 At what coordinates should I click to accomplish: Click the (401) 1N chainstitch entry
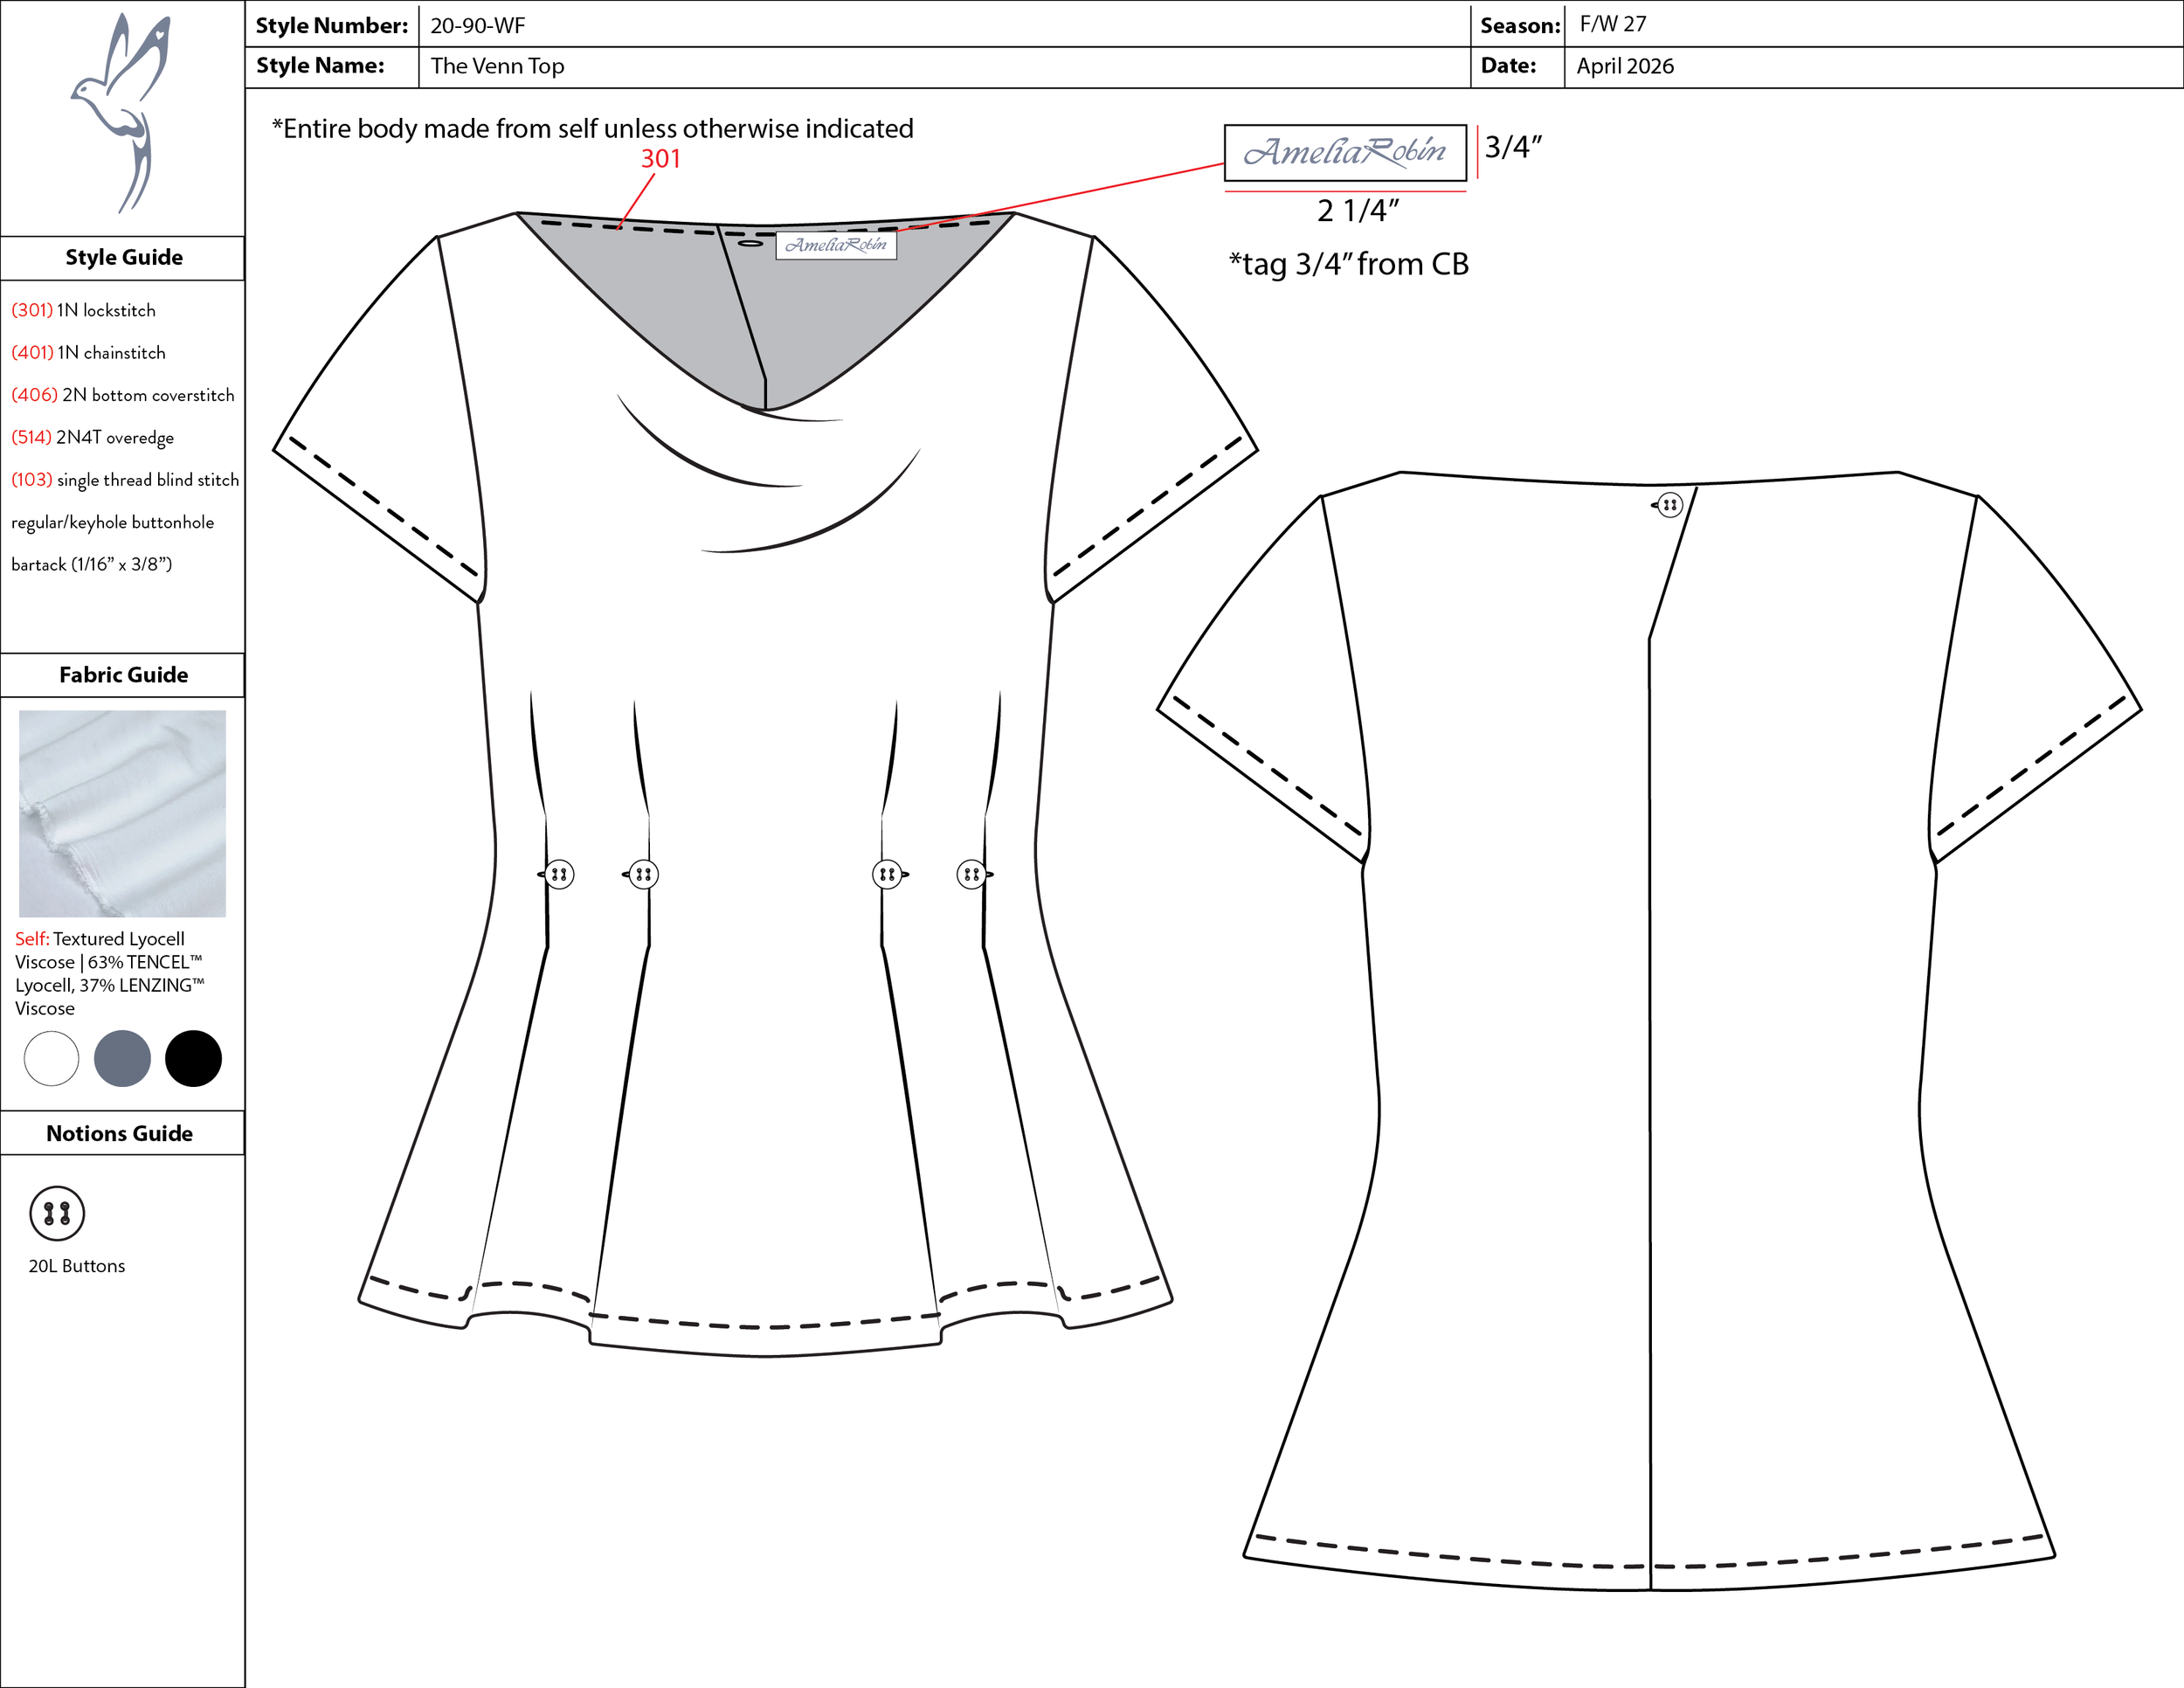(89, 352)
